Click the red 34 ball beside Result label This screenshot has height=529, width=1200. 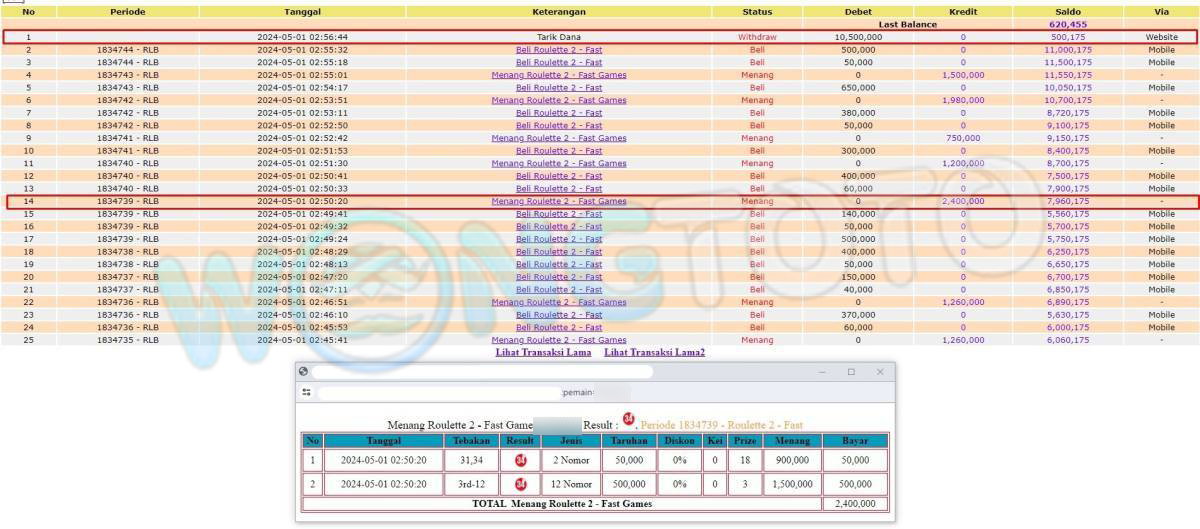(x=629, y=419)
